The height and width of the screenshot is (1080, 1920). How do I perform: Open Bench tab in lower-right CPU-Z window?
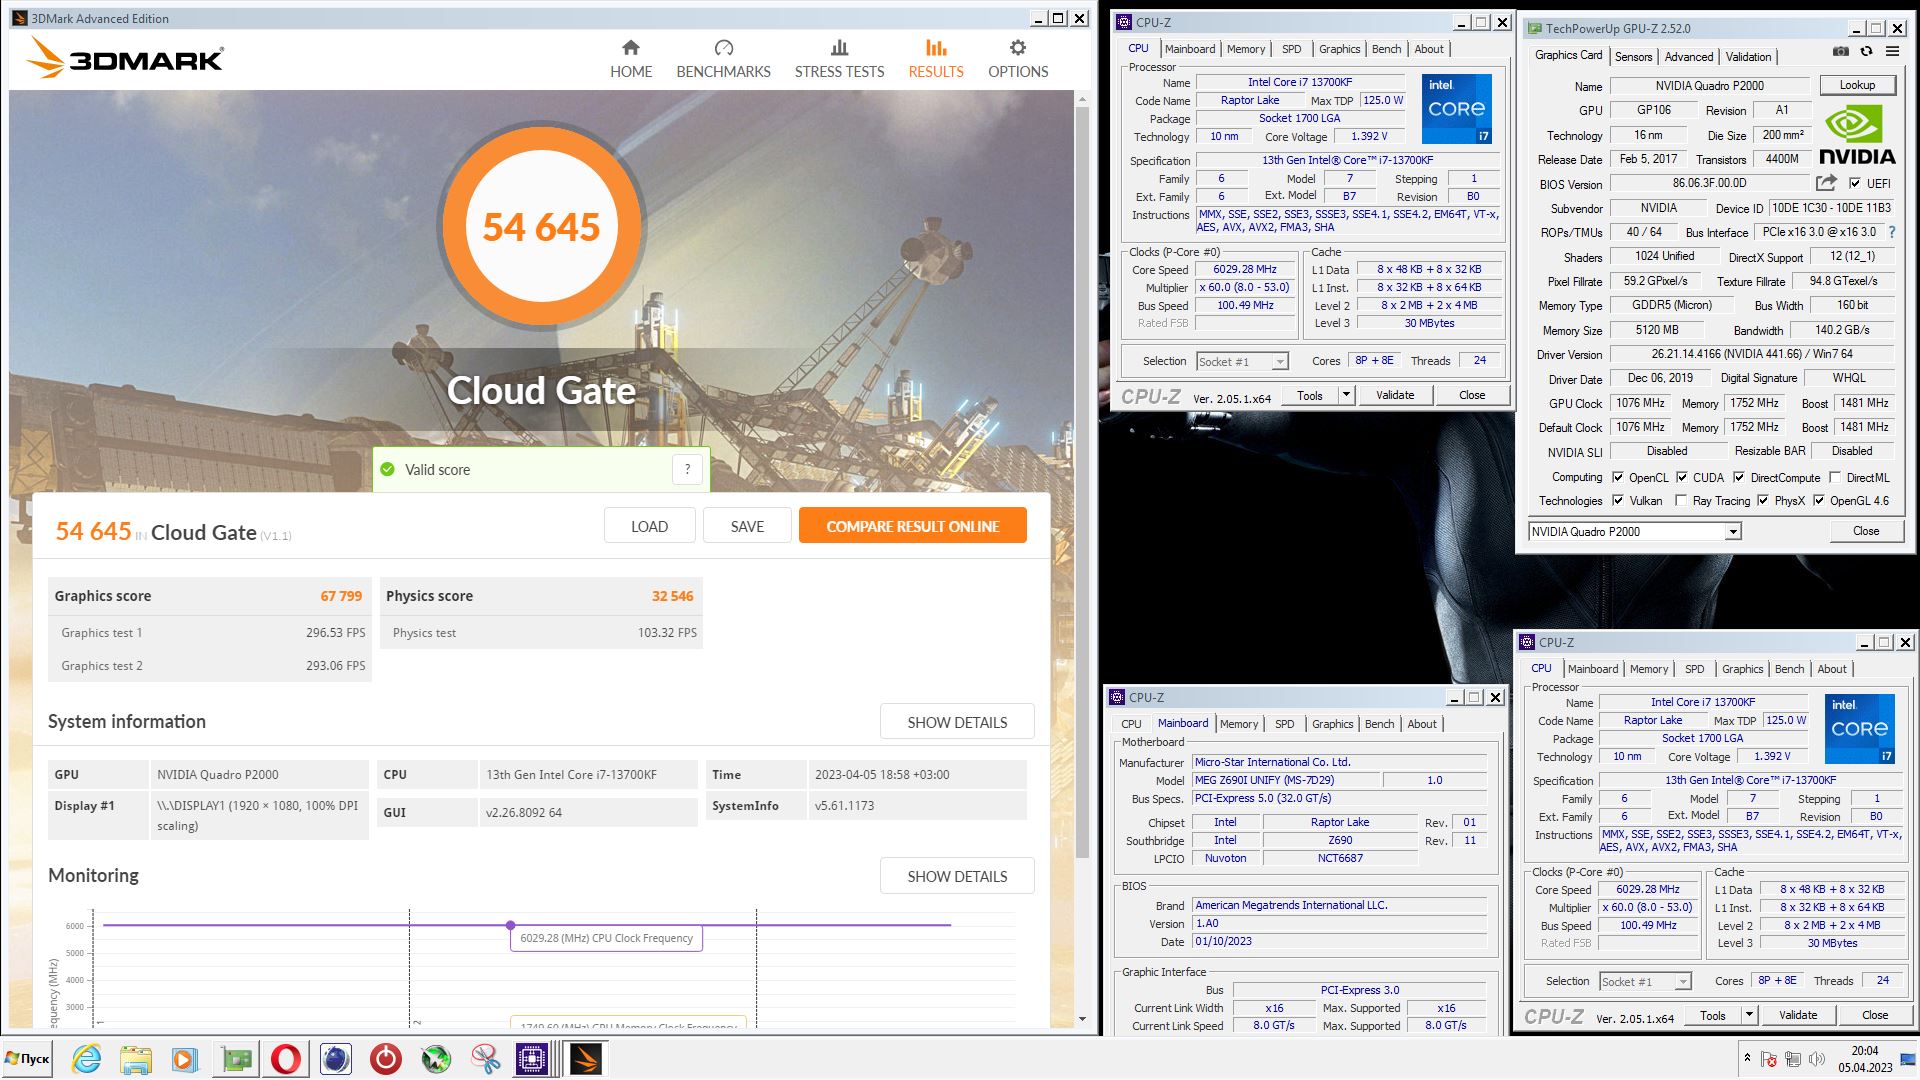click(x=1790, y=669)
